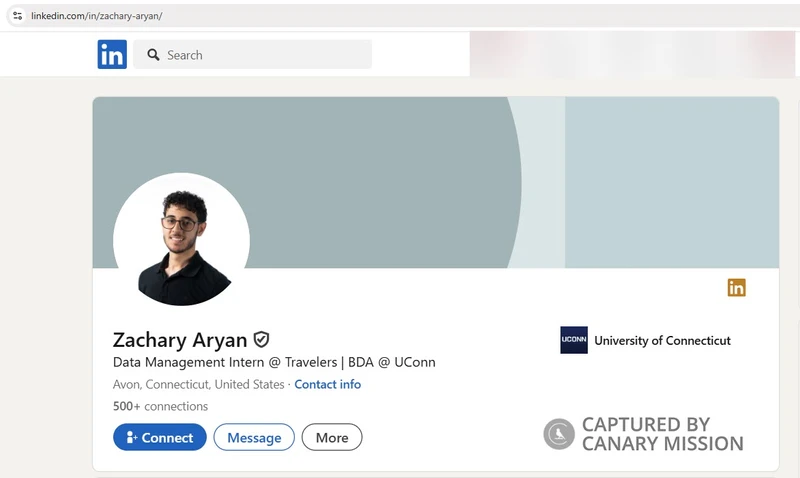Select the linkedin.com address bar URL
Image resolution: width=800 pixels, height=478 pixels.
click(97, 16)
